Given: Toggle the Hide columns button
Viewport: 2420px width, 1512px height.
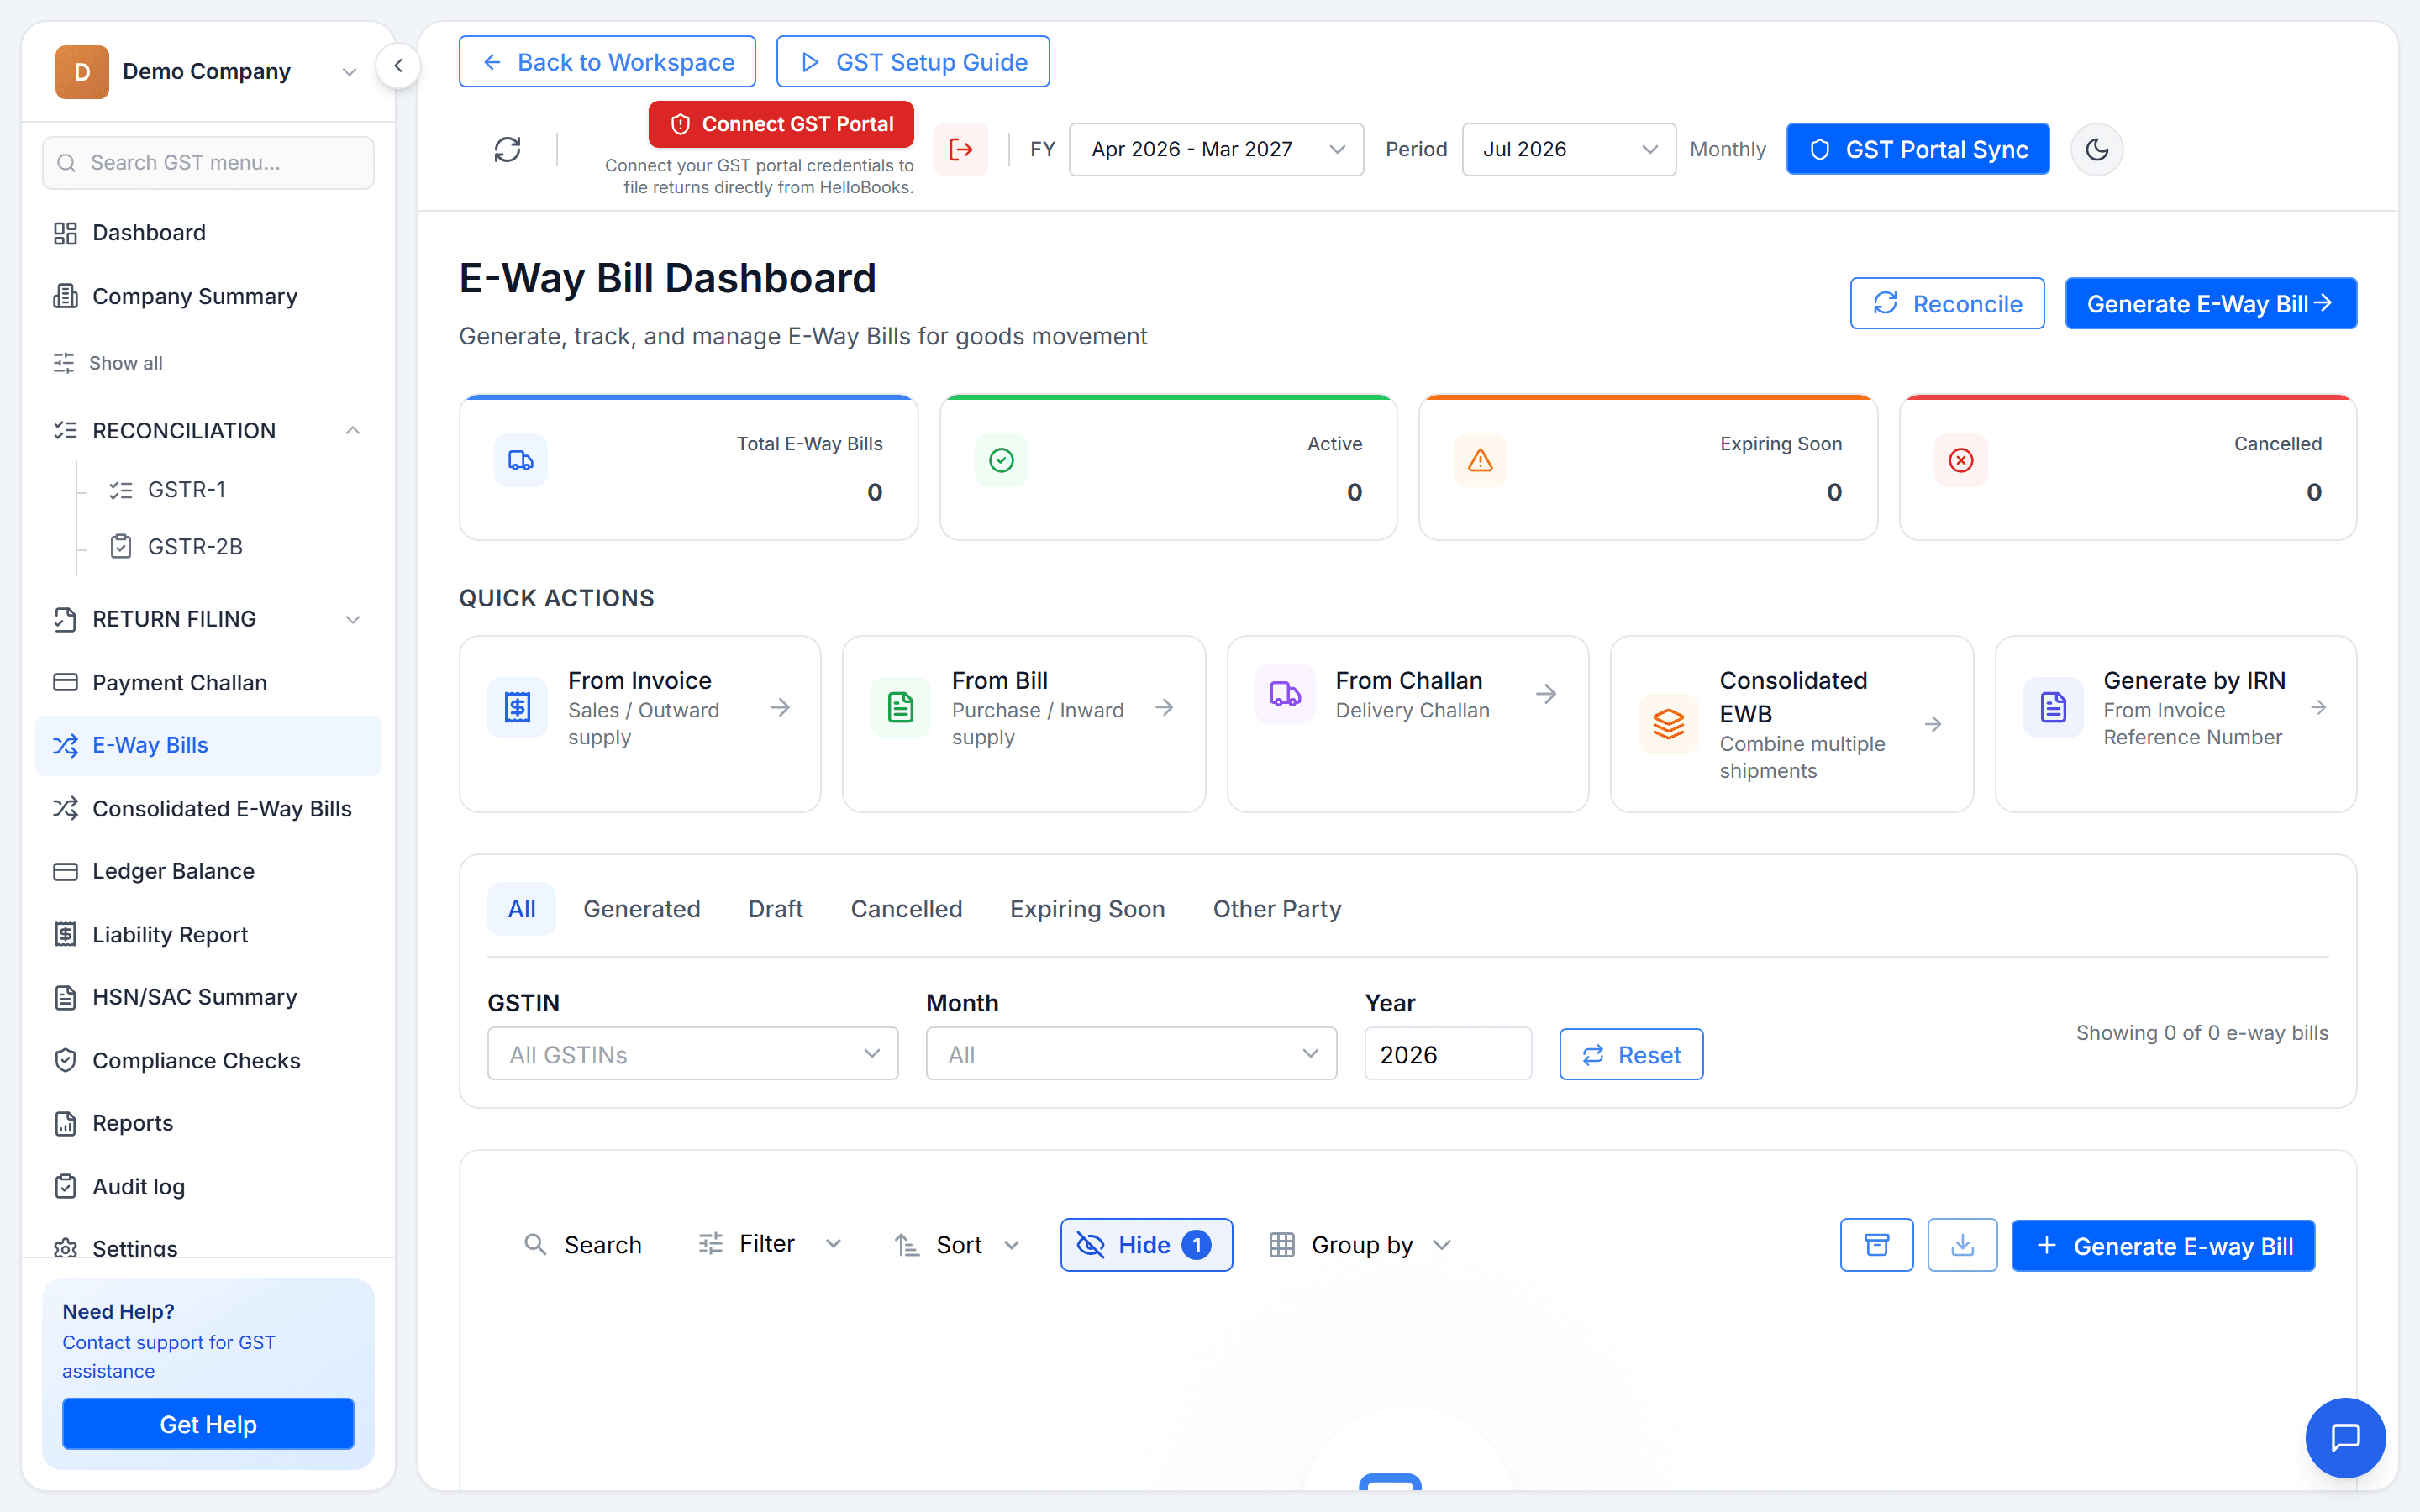Looking at the screenshot, I should (1146, 1245).
